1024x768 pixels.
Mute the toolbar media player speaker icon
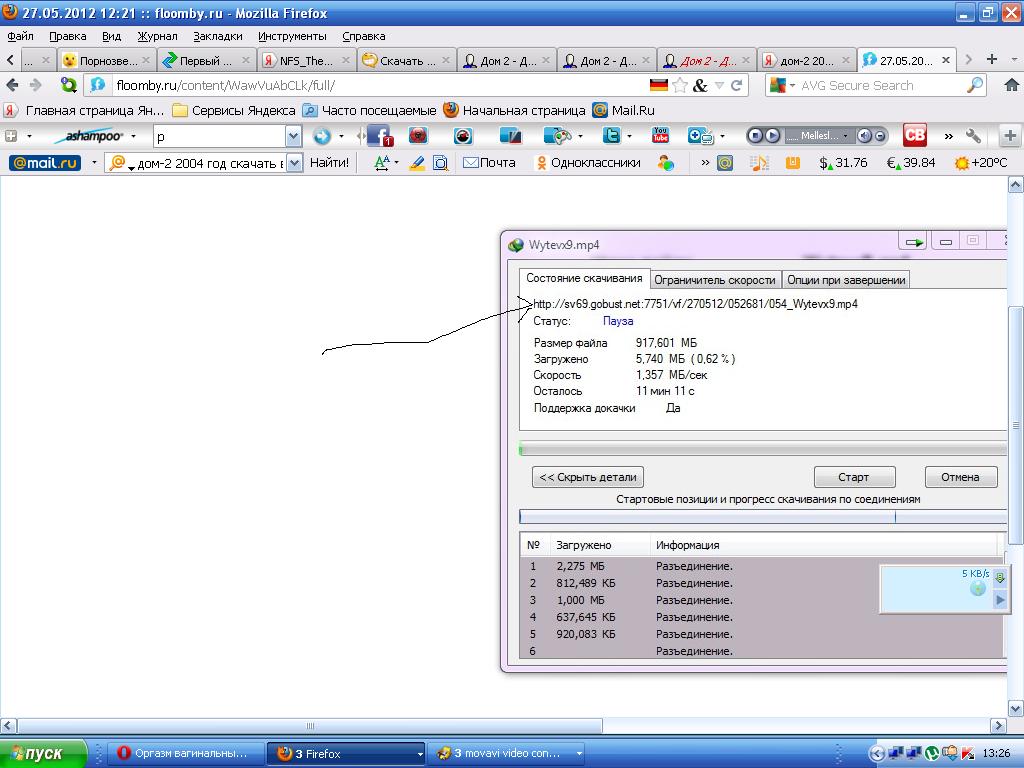865,136
